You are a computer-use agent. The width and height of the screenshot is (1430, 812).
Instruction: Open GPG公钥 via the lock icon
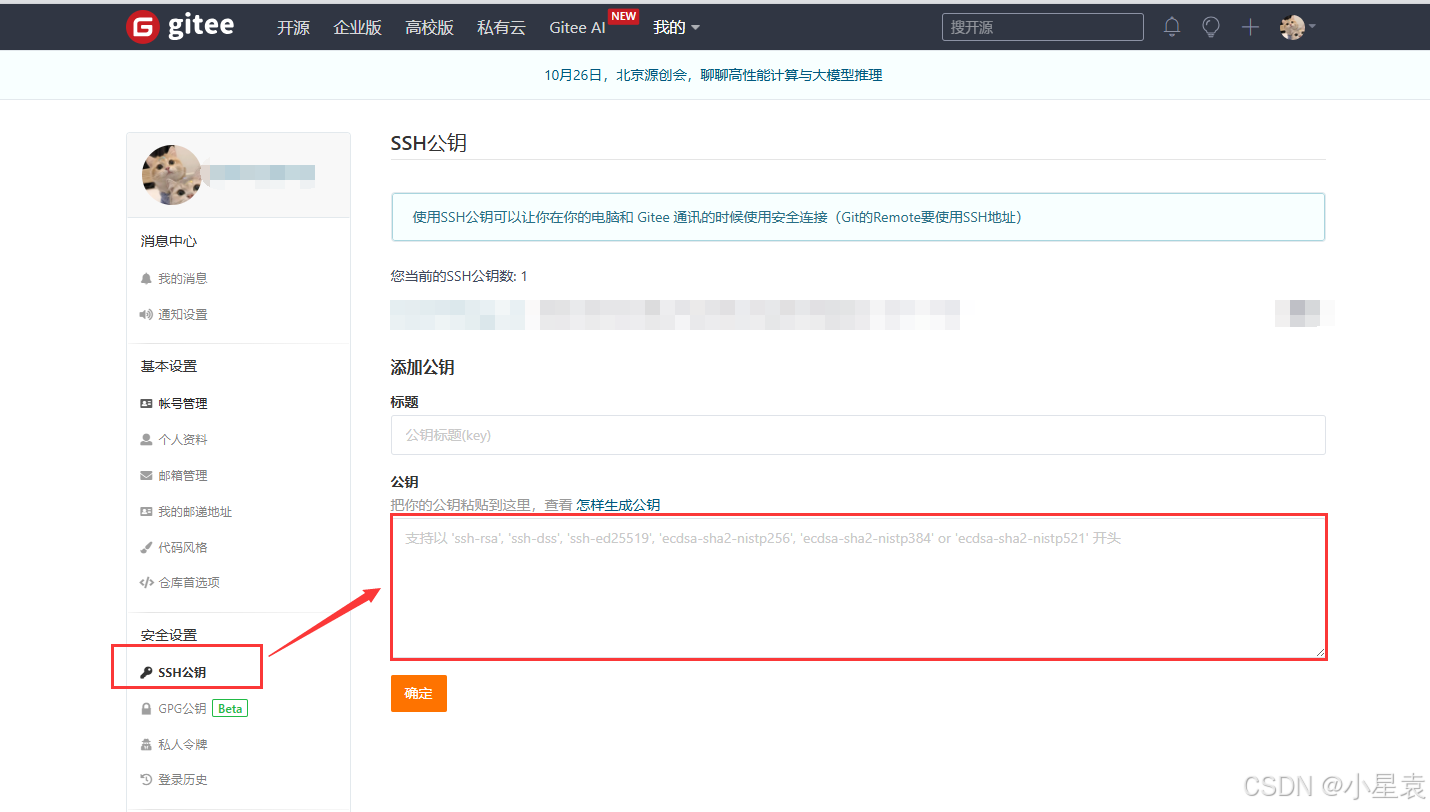(x=147, y=708)
